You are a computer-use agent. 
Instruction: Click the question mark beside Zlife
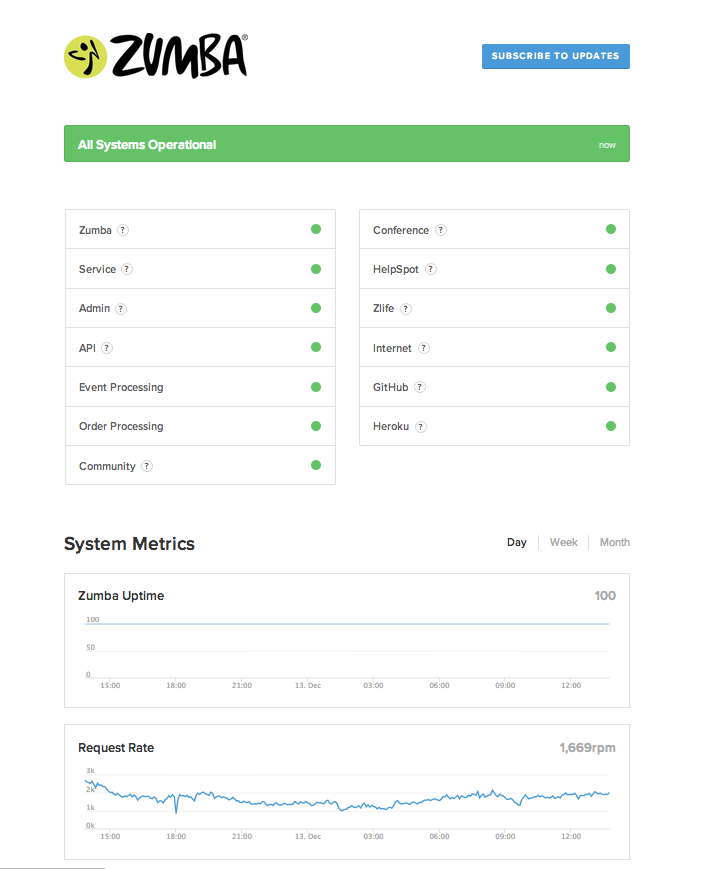click(406, 308)
